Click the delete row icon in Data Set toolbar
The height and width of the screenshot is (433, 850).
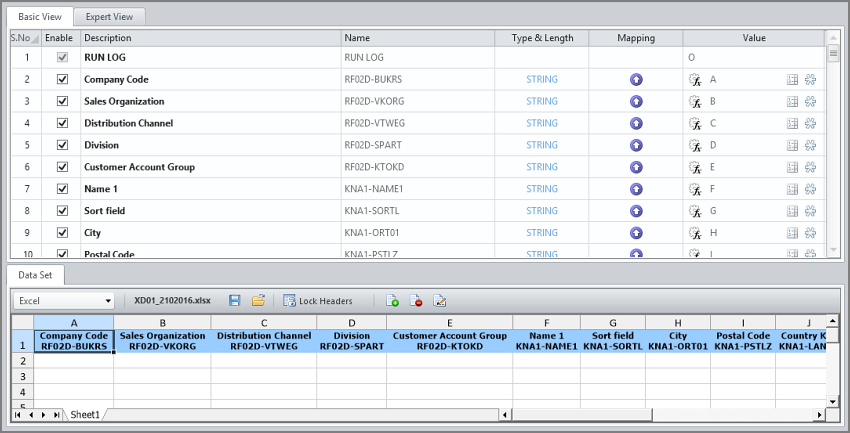[416, 300]
